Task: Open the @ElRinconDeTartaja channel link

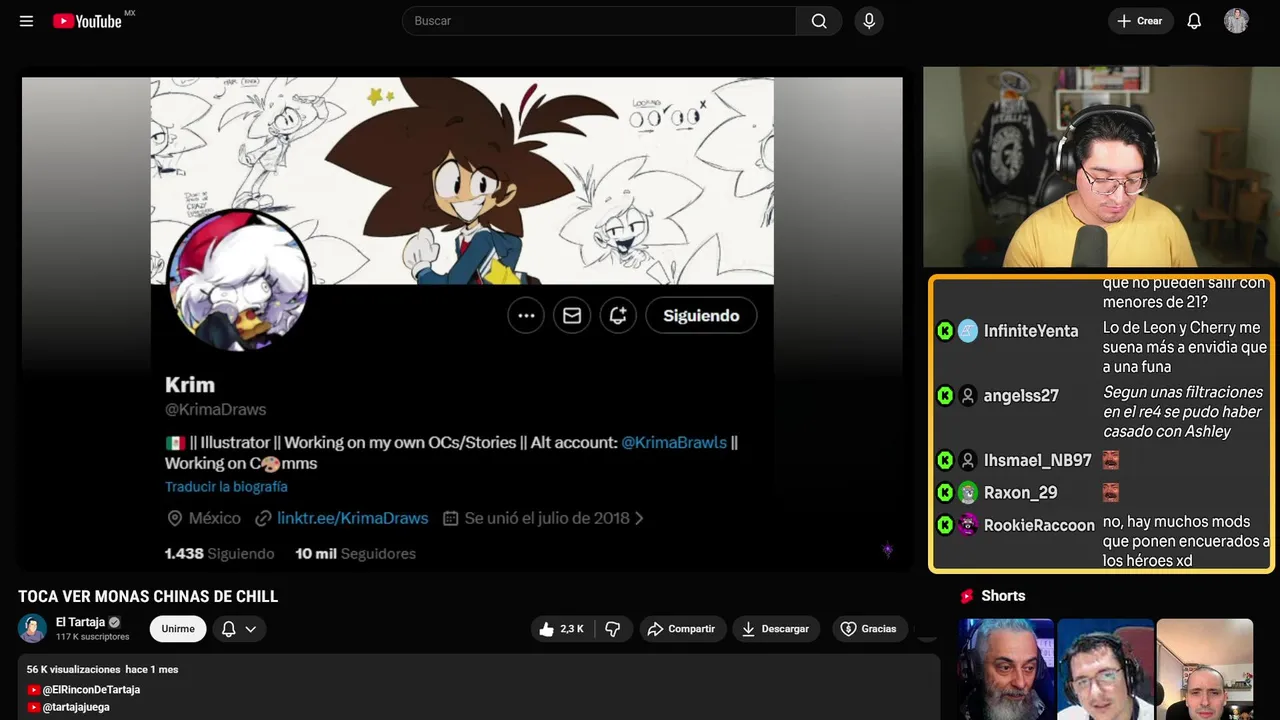Action: [x=91, y=690]
